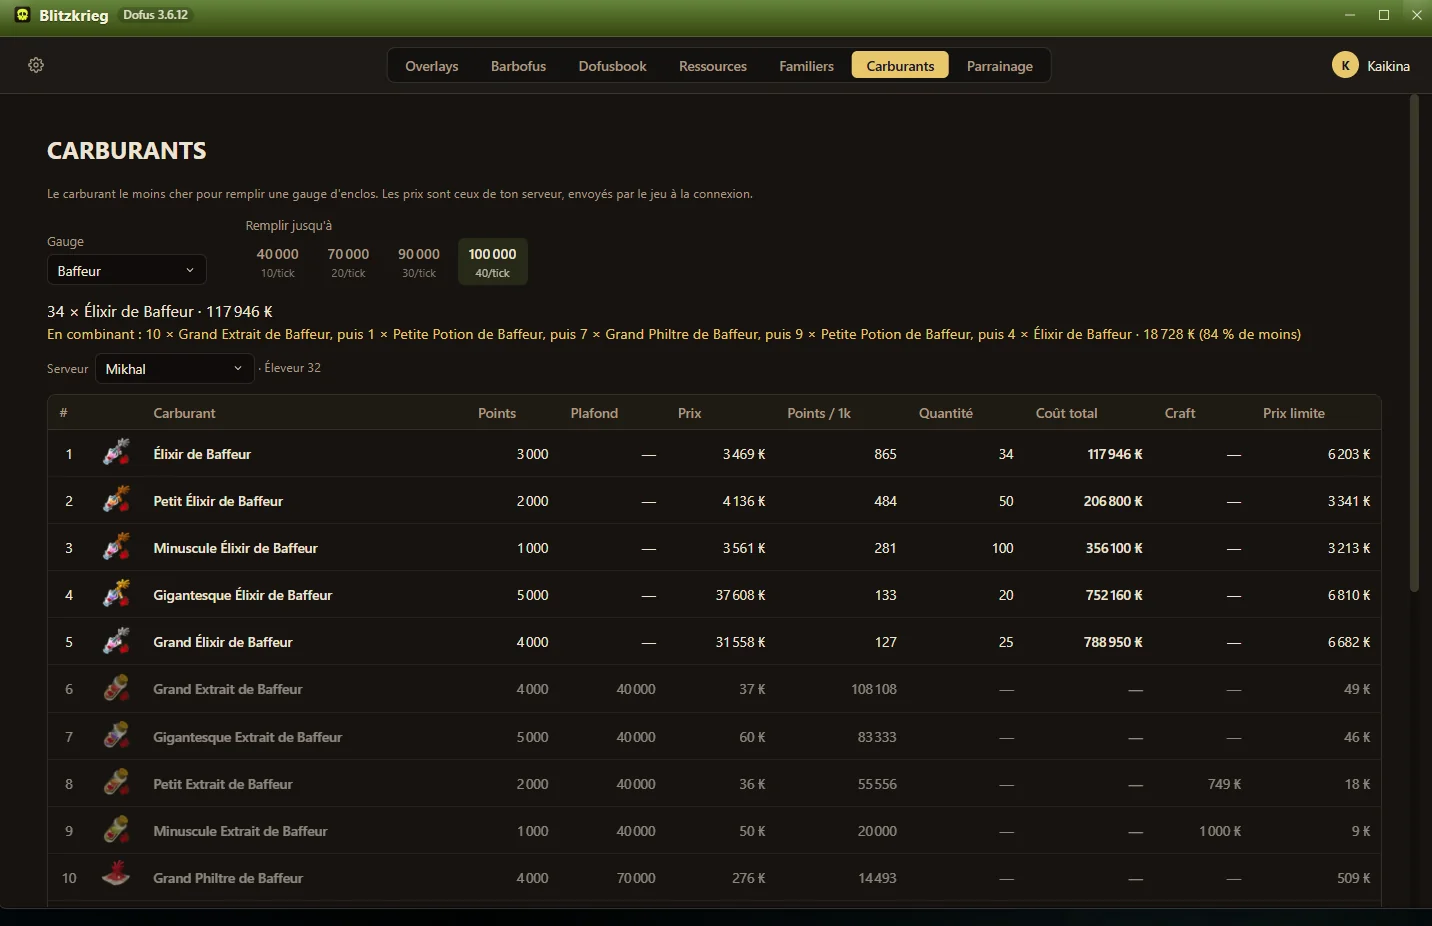The width and height of the screenshot is (1432, 926).
Task: Open the Parrainage tab
Action: point(1000,66)
